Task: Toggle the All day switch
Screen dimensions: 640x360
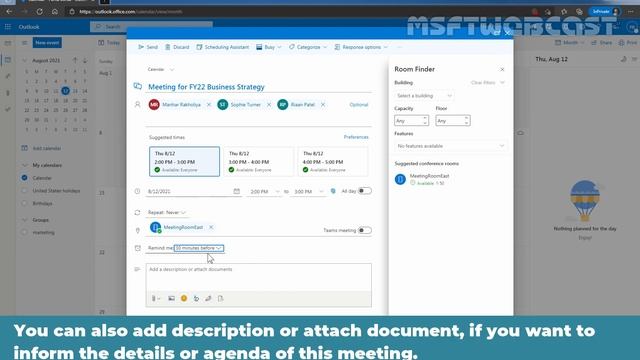Action: tap(364, 191)
